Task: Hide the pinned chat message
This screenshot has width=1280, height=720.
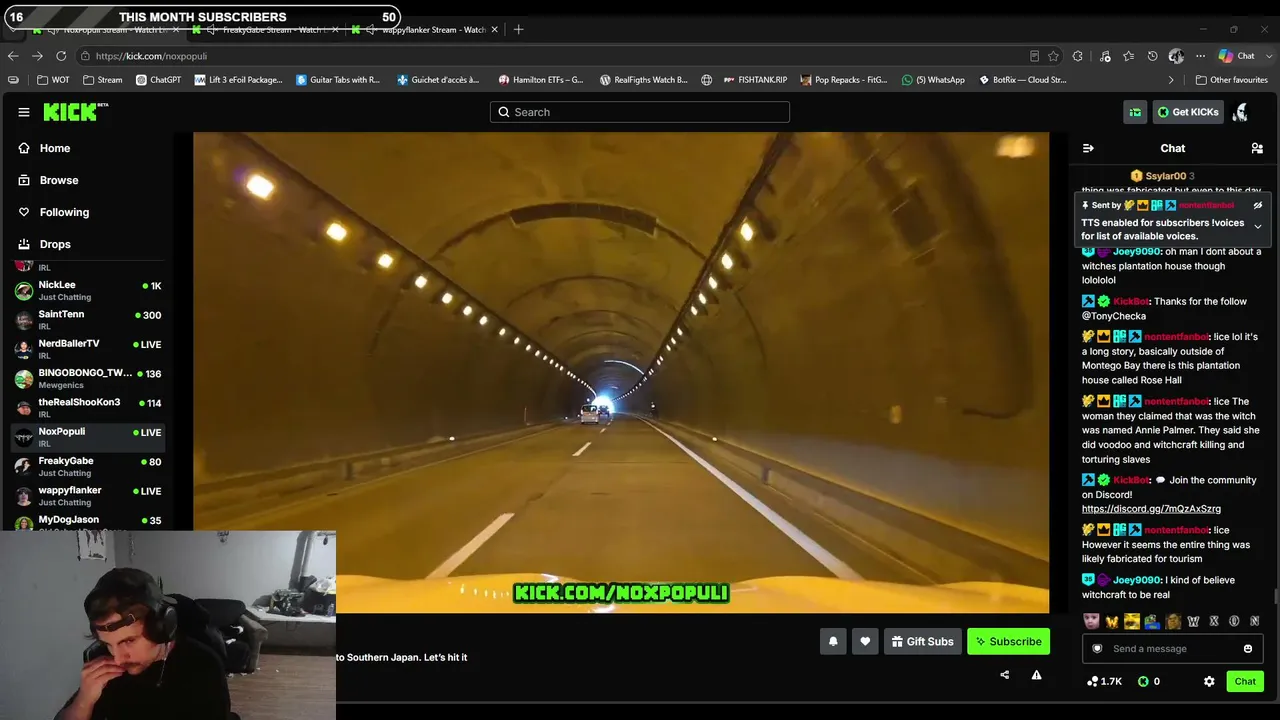Action: pyautogui.click(x=1258, y=205)
